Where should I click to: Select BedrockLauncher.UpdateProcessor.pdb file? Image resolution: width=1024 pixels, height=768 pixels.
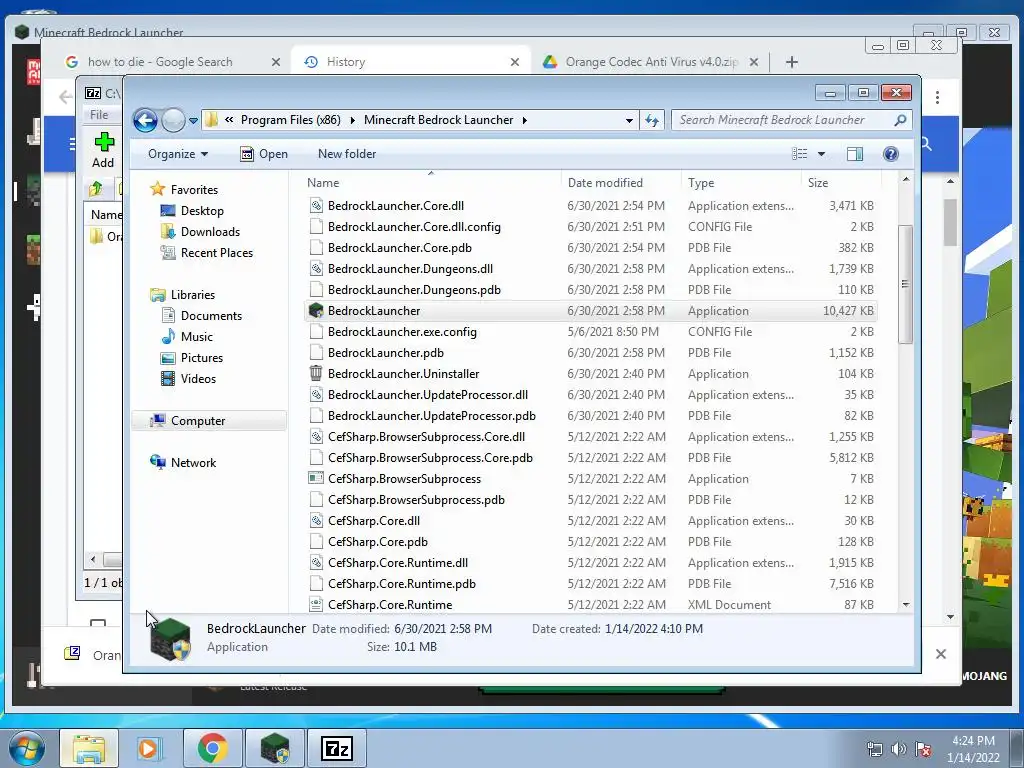(x=432, y=416)
